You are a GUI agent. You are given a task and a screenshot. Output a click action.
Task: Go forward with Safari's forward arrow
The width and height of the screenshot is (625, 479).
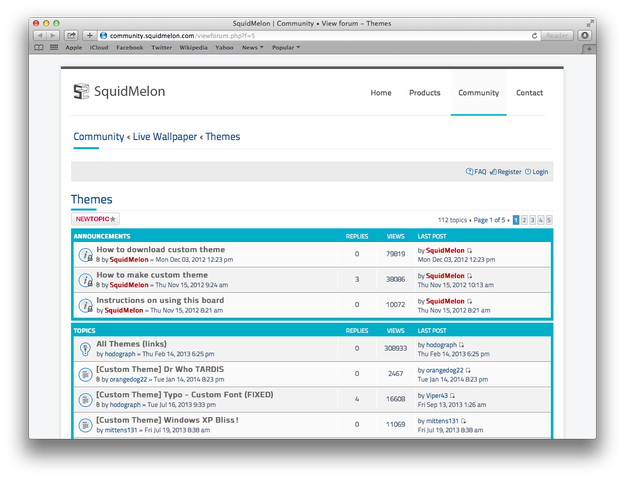tap(53, 35)
